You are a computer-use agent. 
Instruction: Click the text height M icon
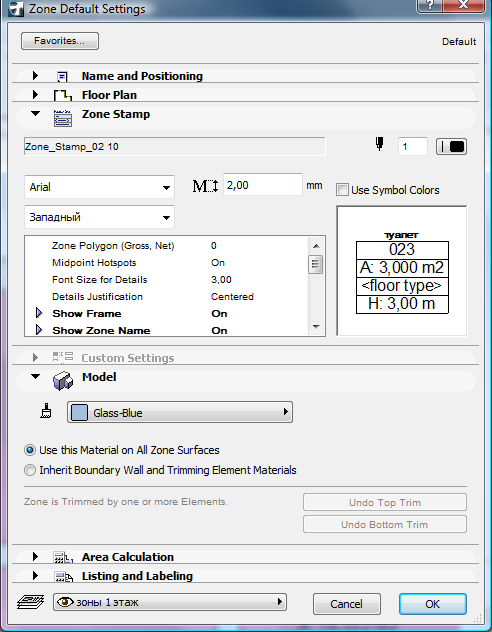pyautogui.click(x=205, y=186)
